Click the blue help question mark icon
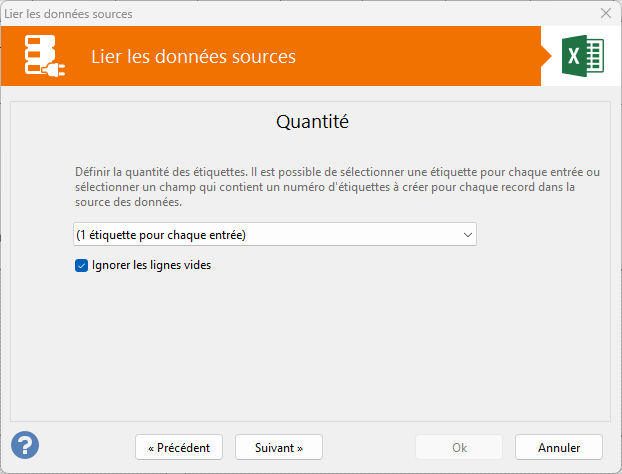This screenshot has height=474, width=622. point(25,445)
